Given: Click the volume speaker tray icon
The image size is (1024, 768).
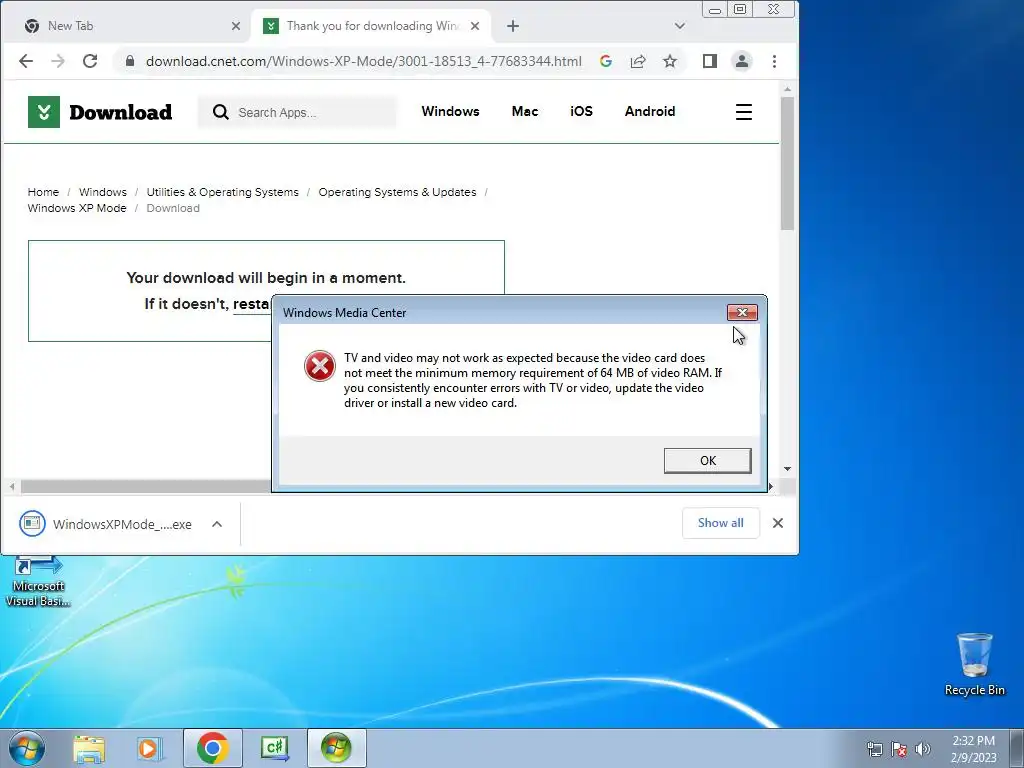Looking at the screenshot, I should (x=923, y=749).
